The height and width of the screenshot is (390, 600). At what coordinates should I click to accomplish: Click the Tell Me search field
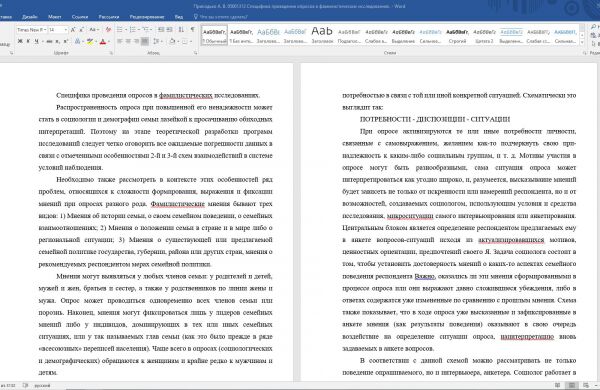tap(221, 17)
